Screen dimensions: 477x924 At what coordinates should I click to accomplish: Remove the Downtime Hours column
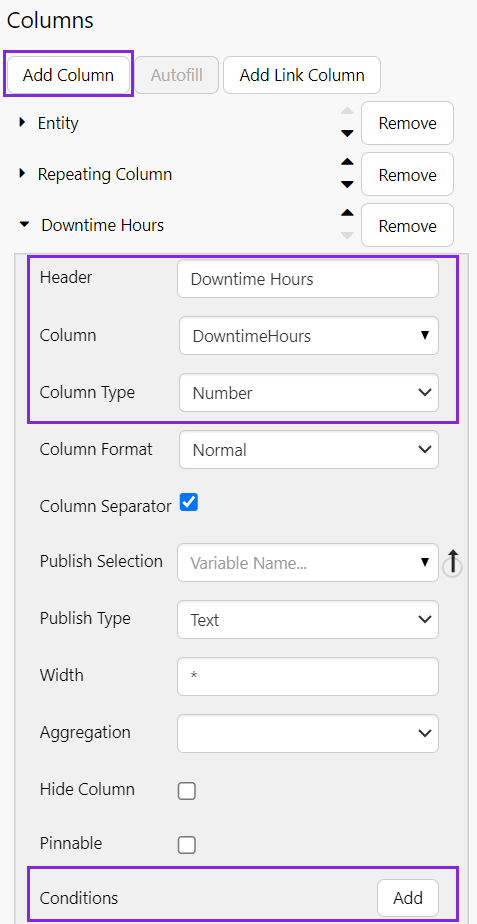(407, 226)
